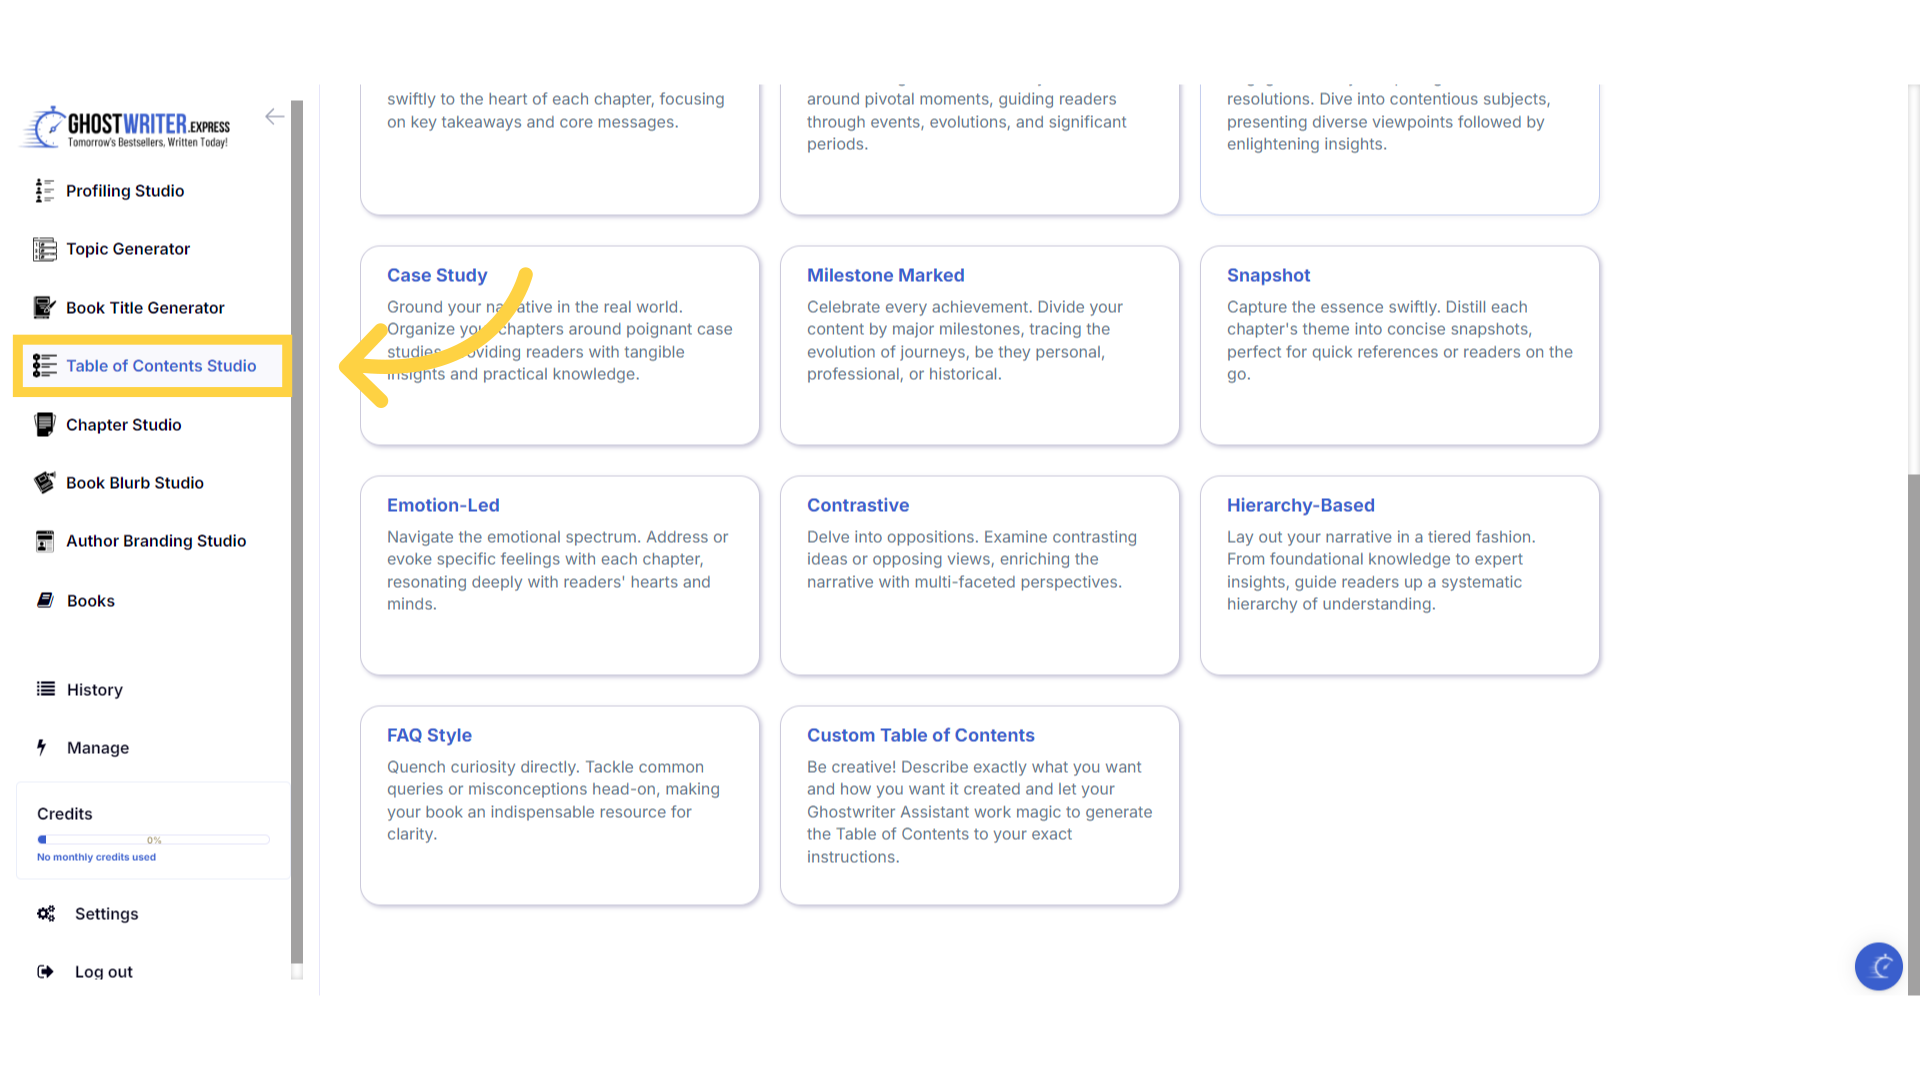
Task: Choose the FAQ Style card
Action: pos(559,805)
